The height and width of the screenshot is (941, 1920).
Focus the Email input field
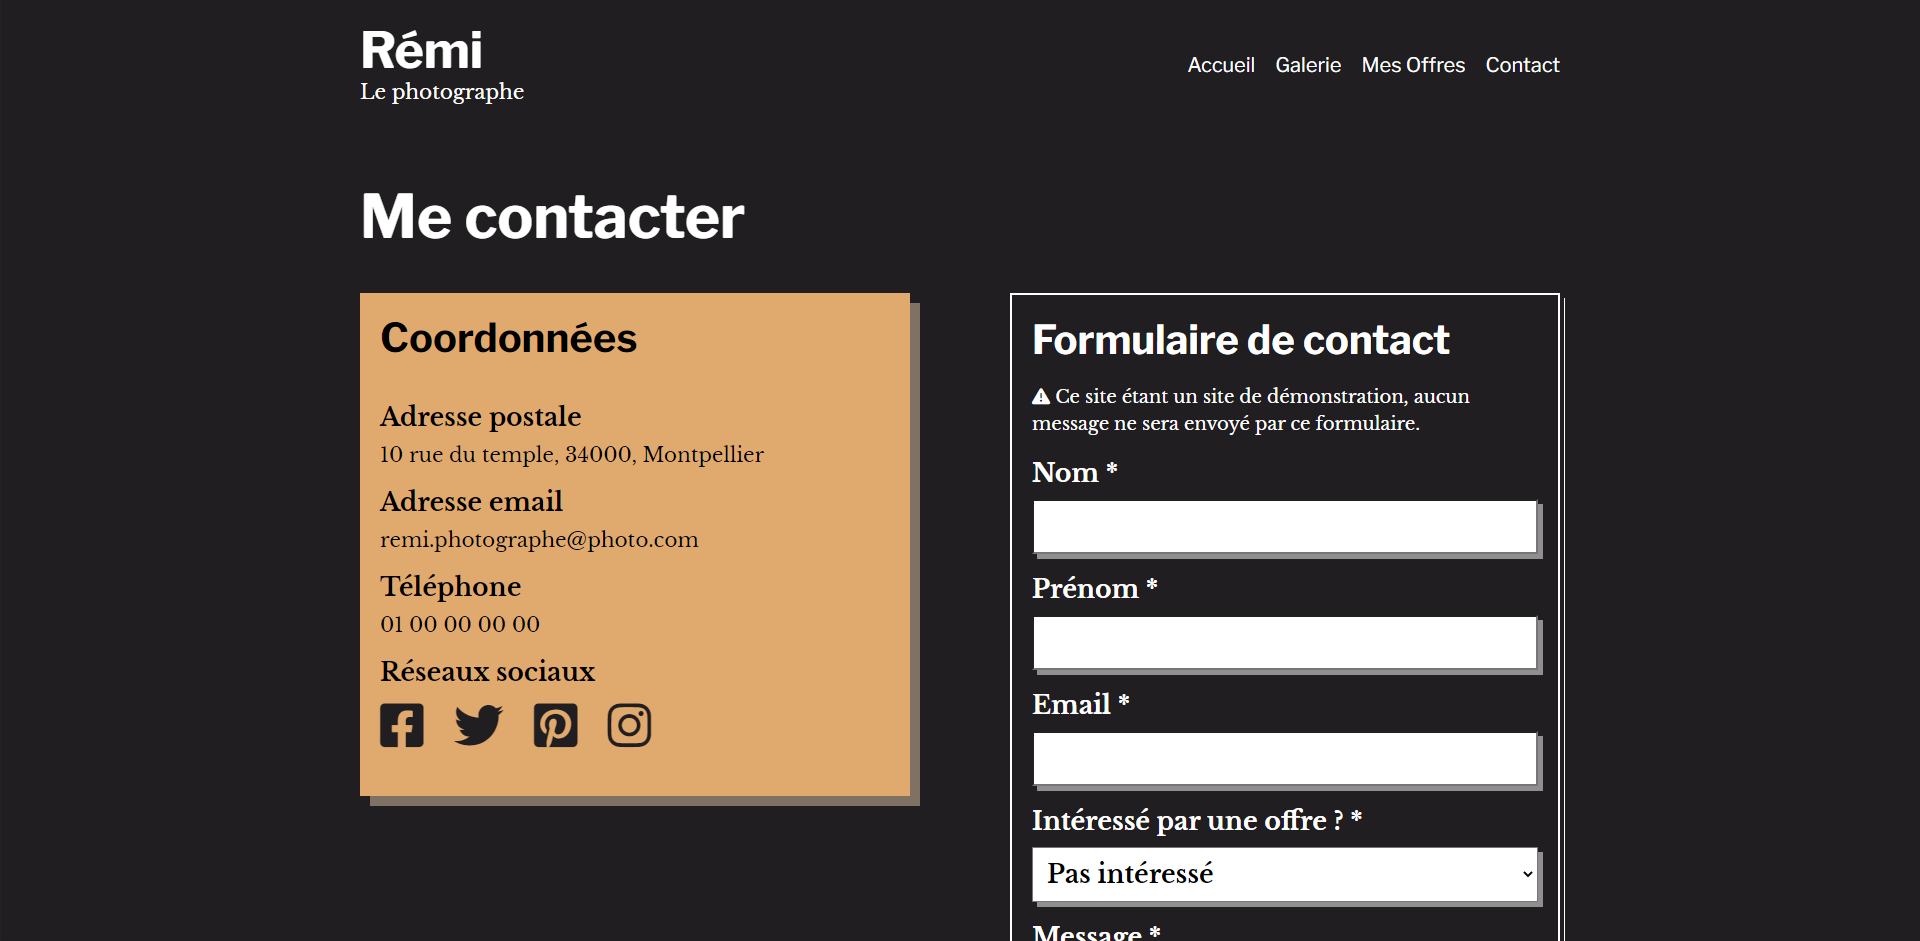pos(1285,759)
